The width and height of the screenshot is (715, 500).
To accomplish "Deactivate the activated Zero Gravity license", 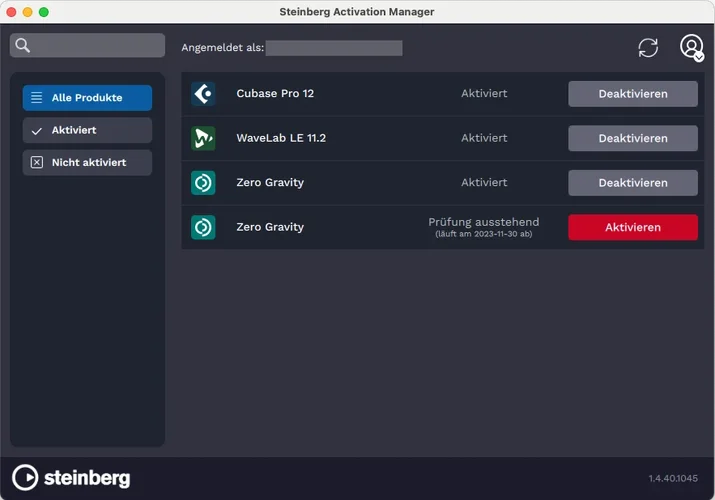I will (633, 183).
